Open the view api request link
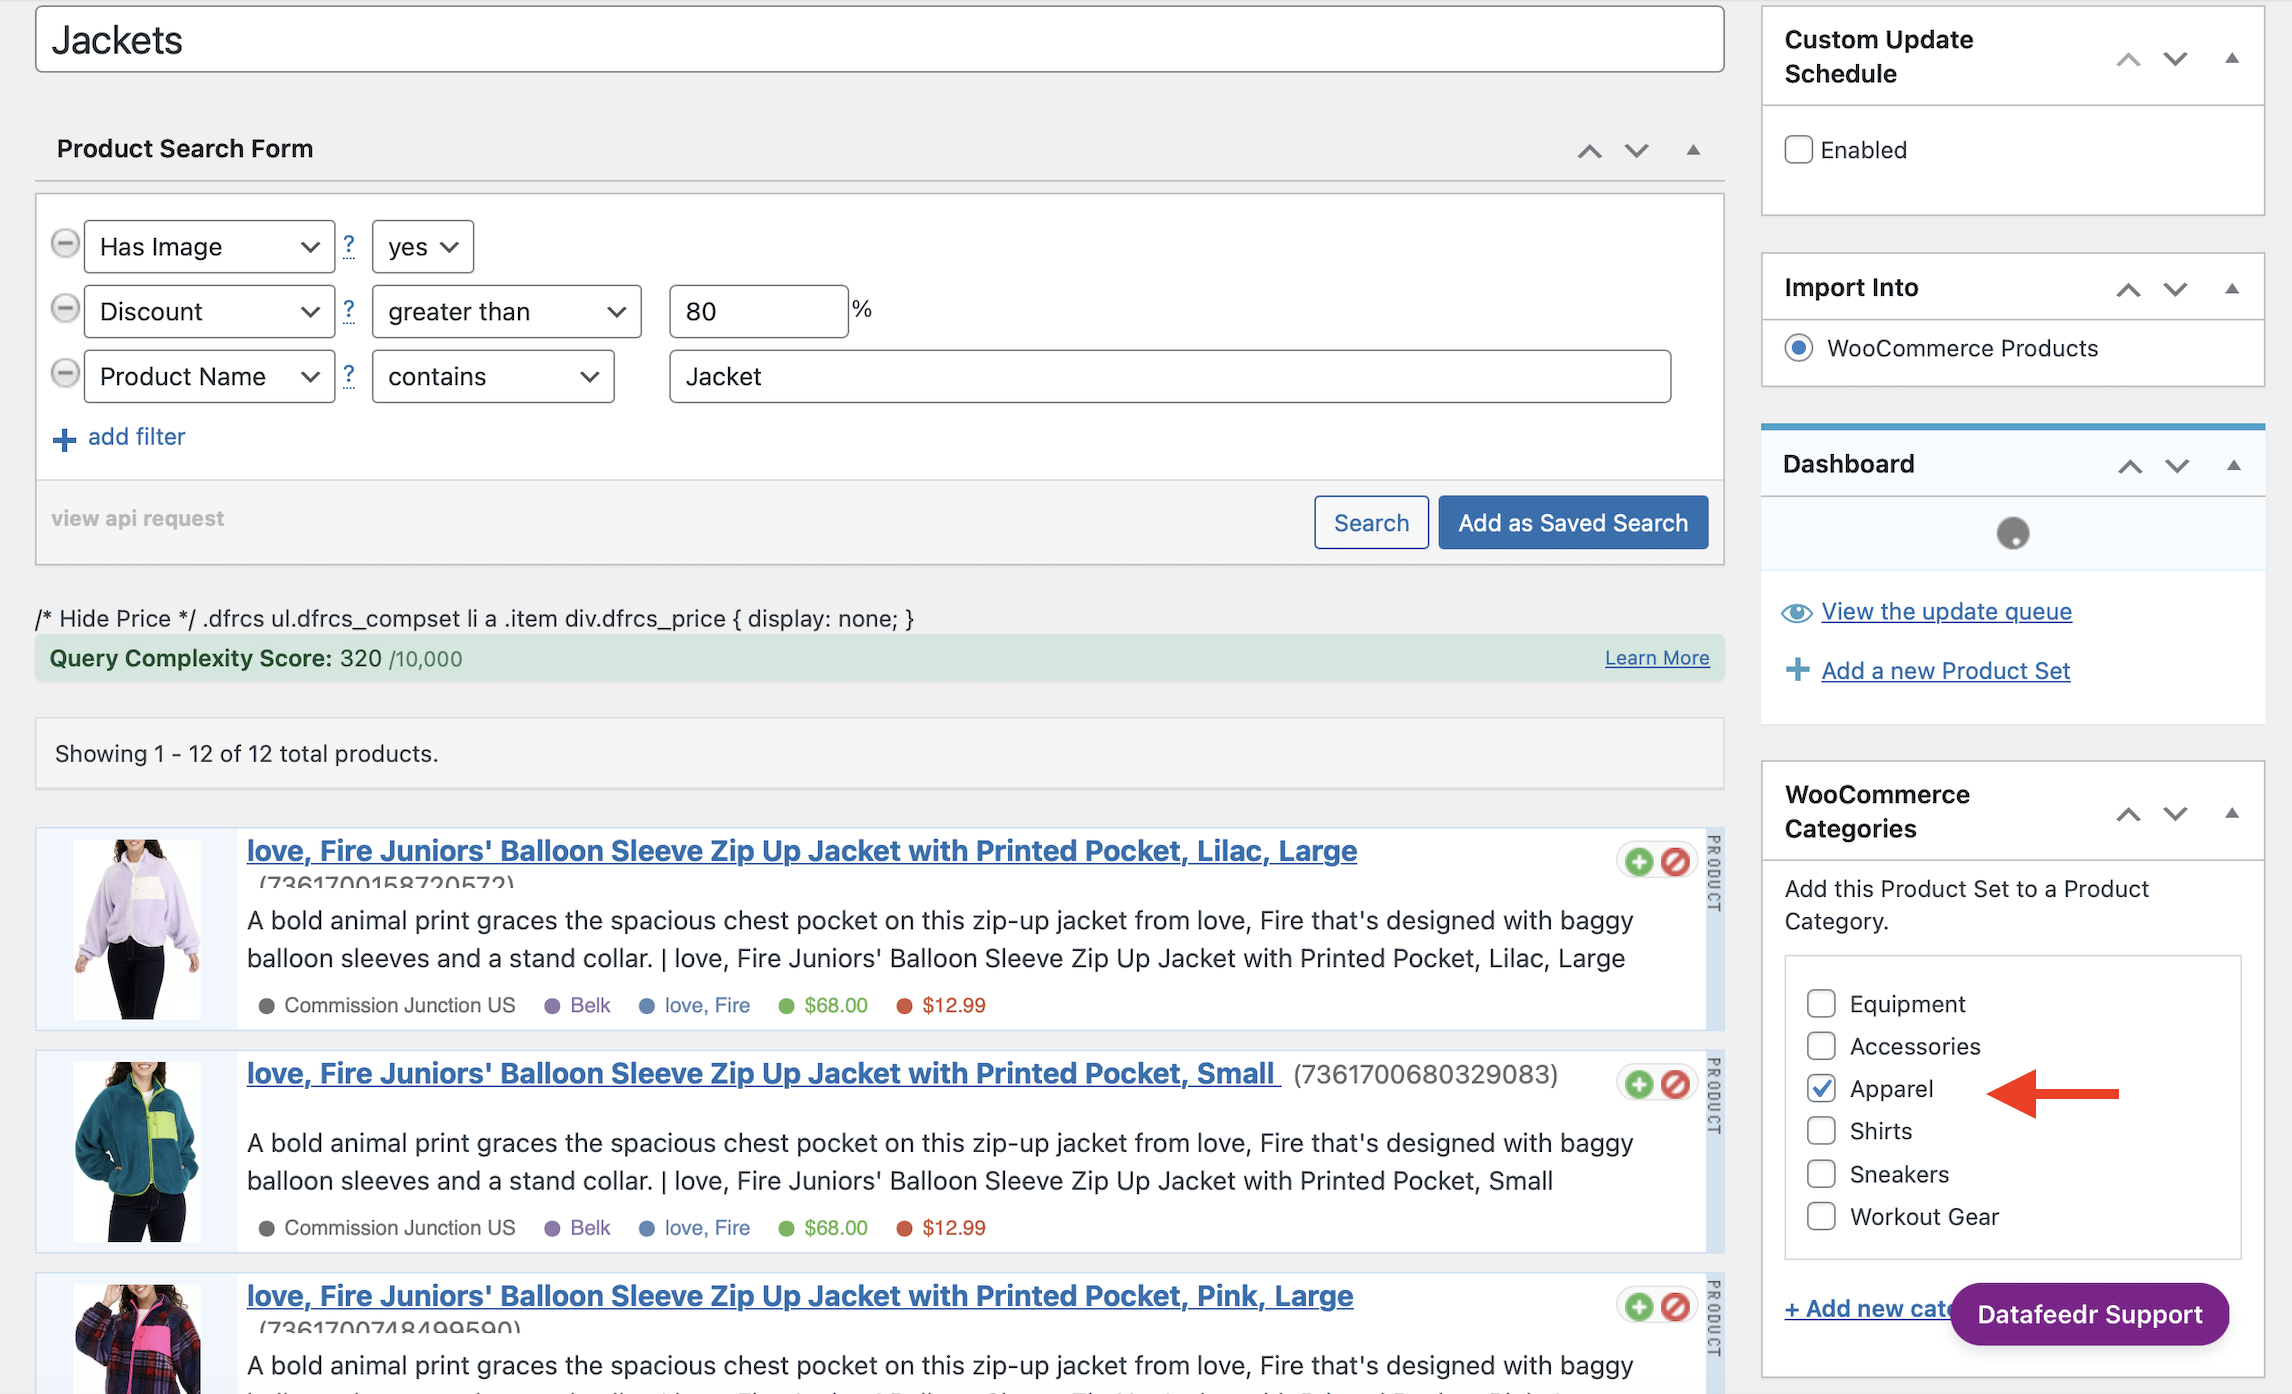This screenshot has height=1394, width=2292. [138, 518]
